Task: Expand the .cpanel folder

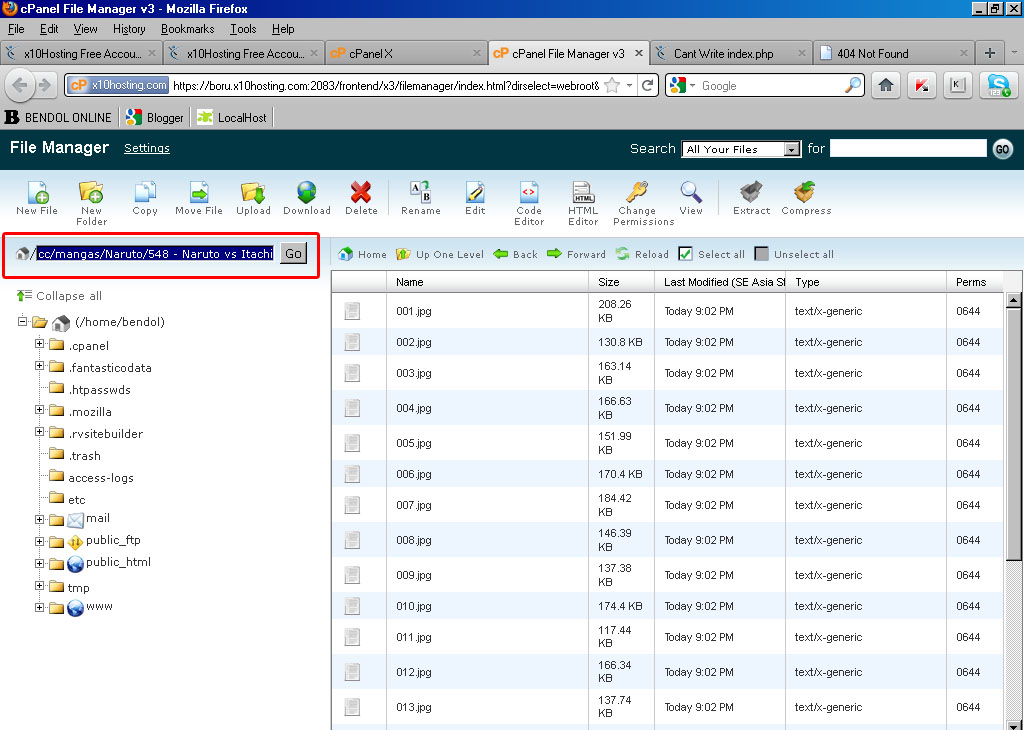Action: coord(39,343)
